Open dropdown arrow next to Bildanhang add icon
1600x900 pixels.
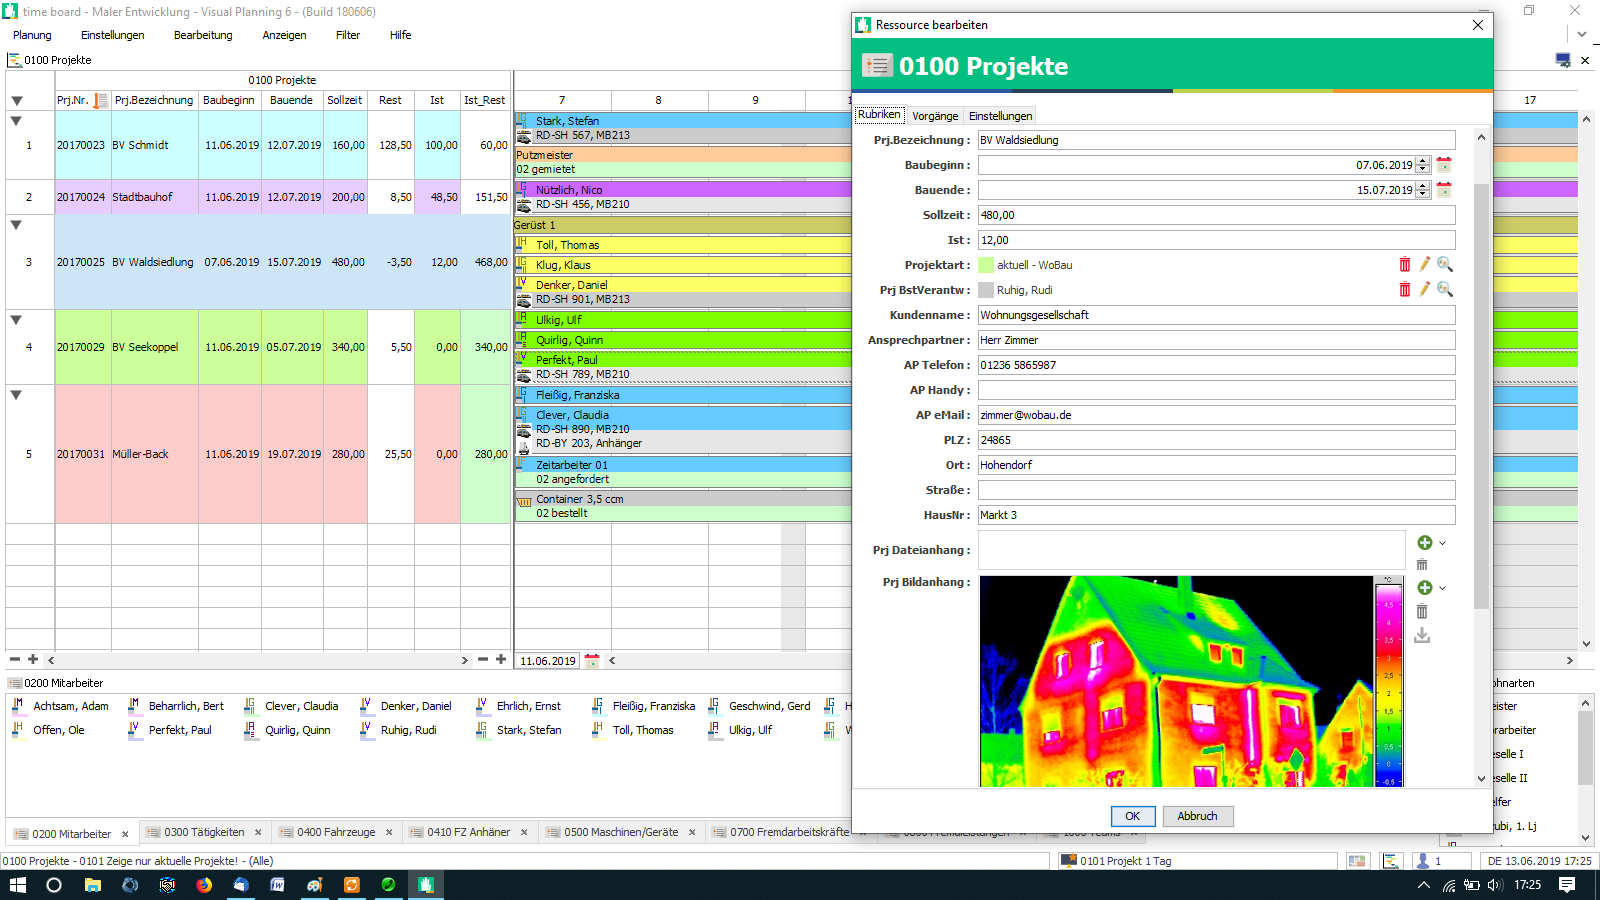[x=1442, y=588]
